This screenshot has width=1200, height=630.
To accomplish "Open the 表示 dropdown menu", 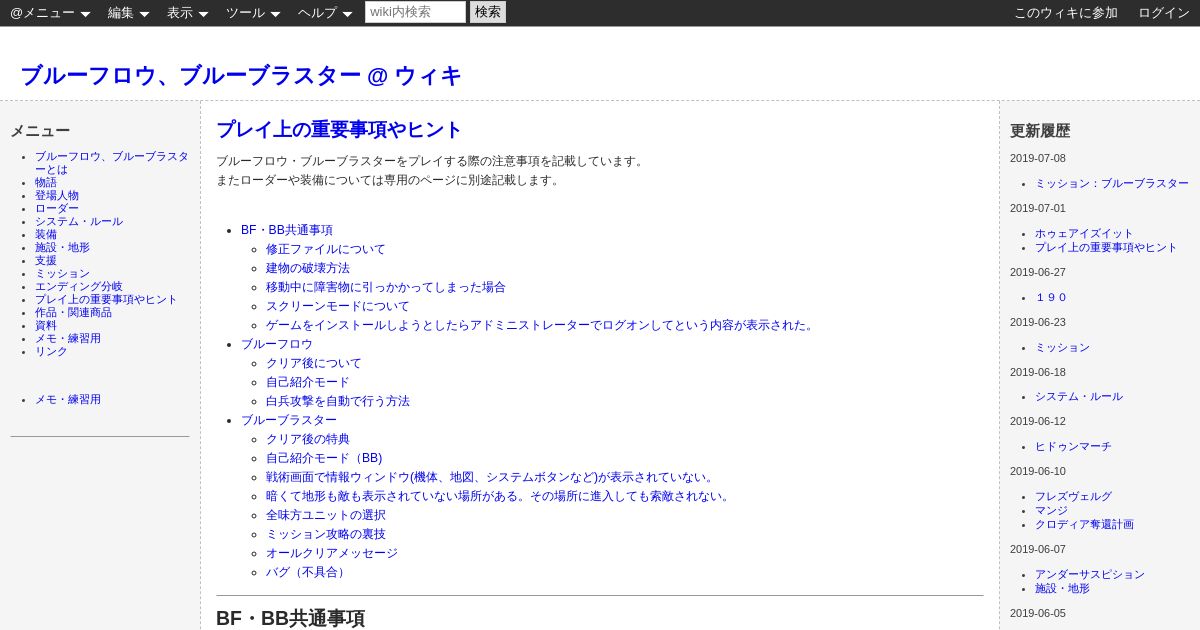I will tap(187, 13).
